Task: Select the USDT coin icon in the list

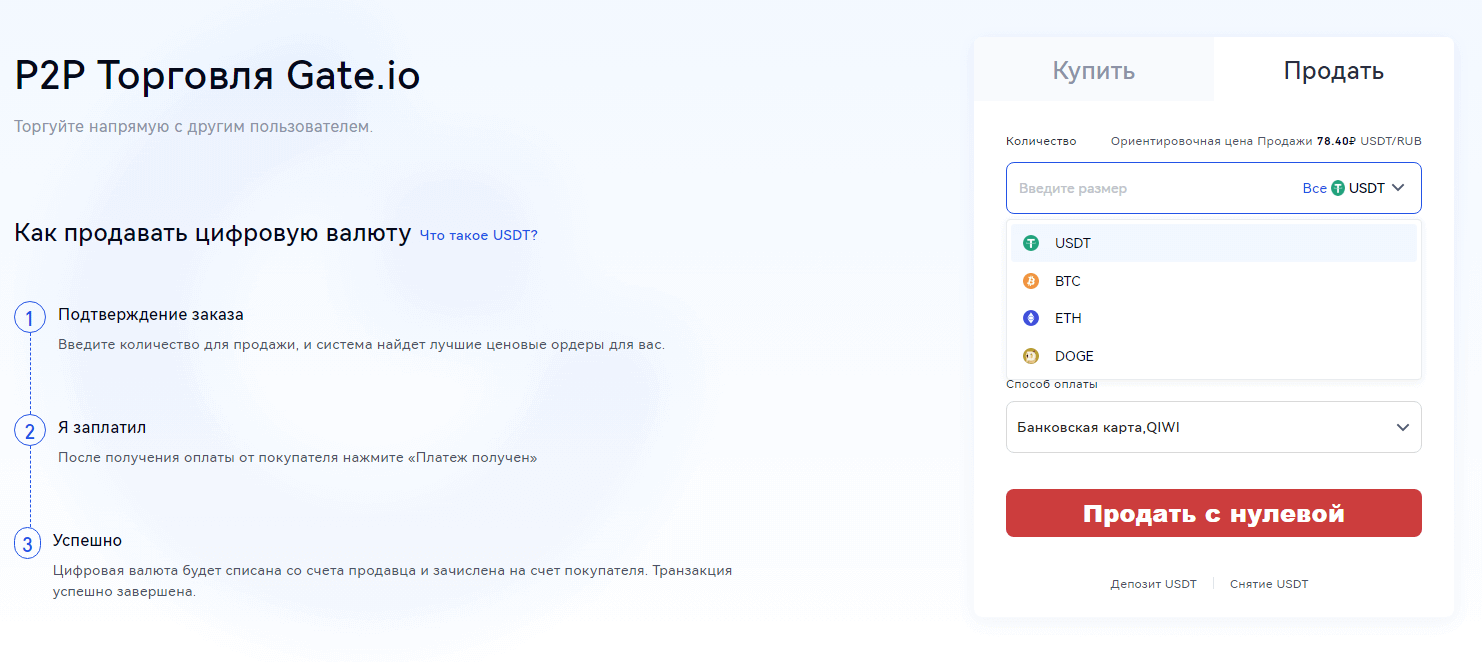Action: pyautogui.click(x=1031, y=243)
